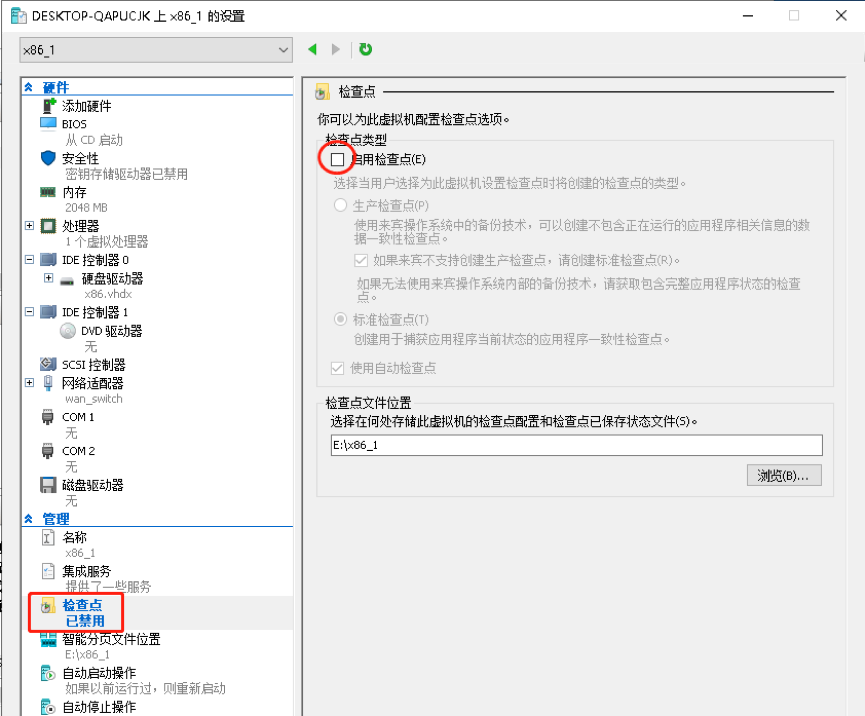Open the 内存 settings entry
This screenshot has width=865, height=716.
point(74,192)
